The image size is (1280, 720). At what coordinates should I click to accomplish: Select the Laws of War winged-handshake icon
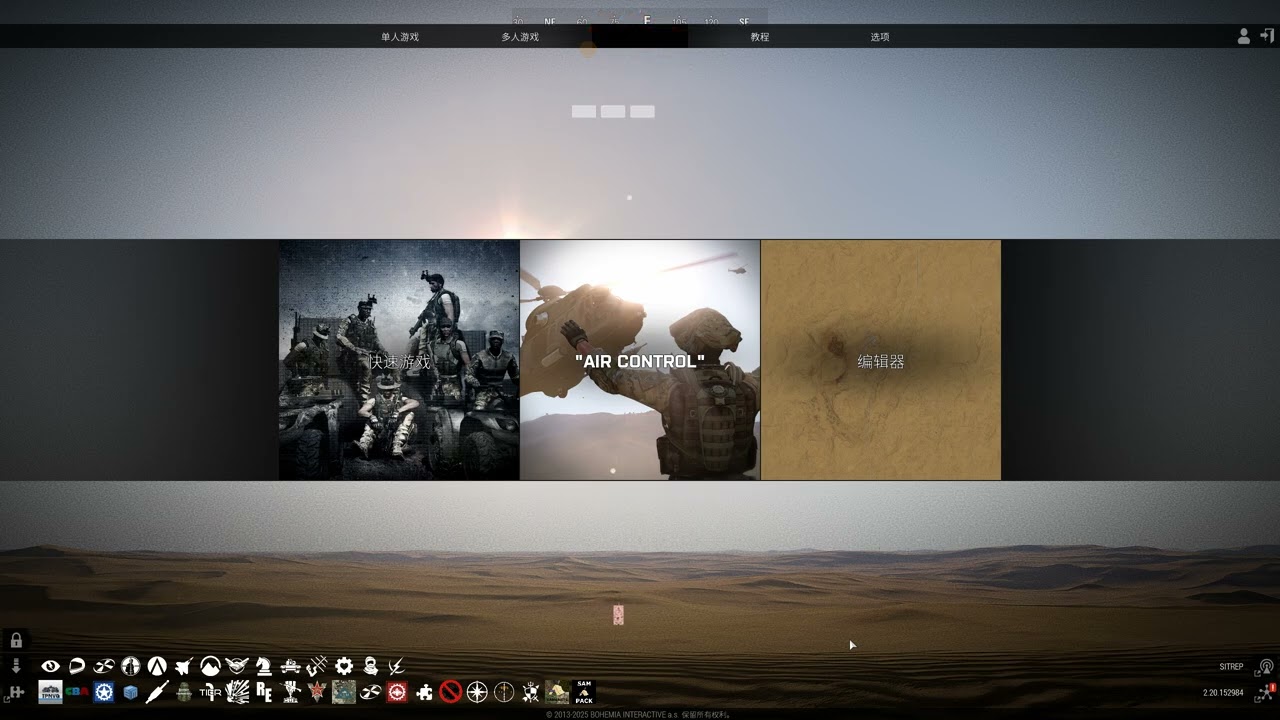237,666
